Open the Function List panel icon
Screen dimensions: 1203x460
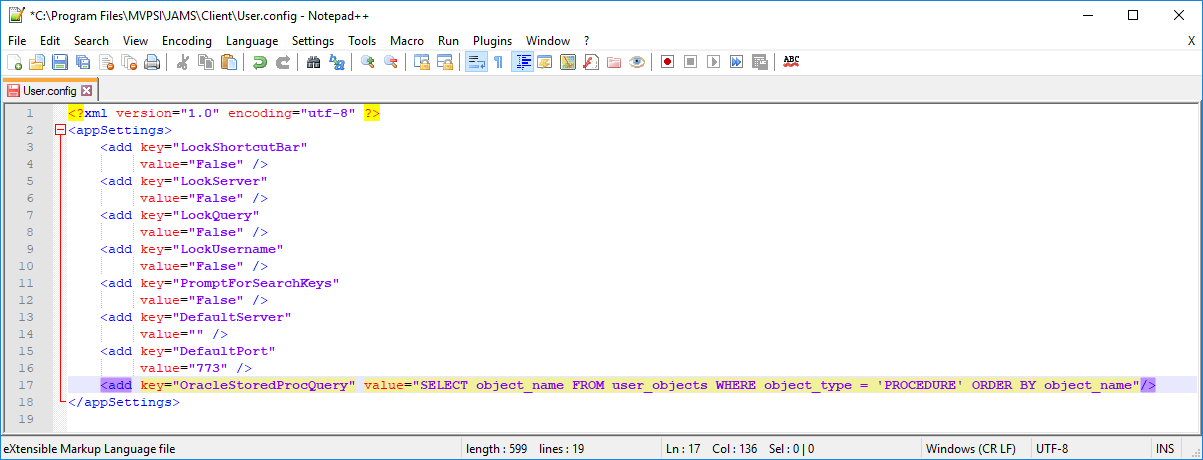pyautogui.click(x=591, y=62)
